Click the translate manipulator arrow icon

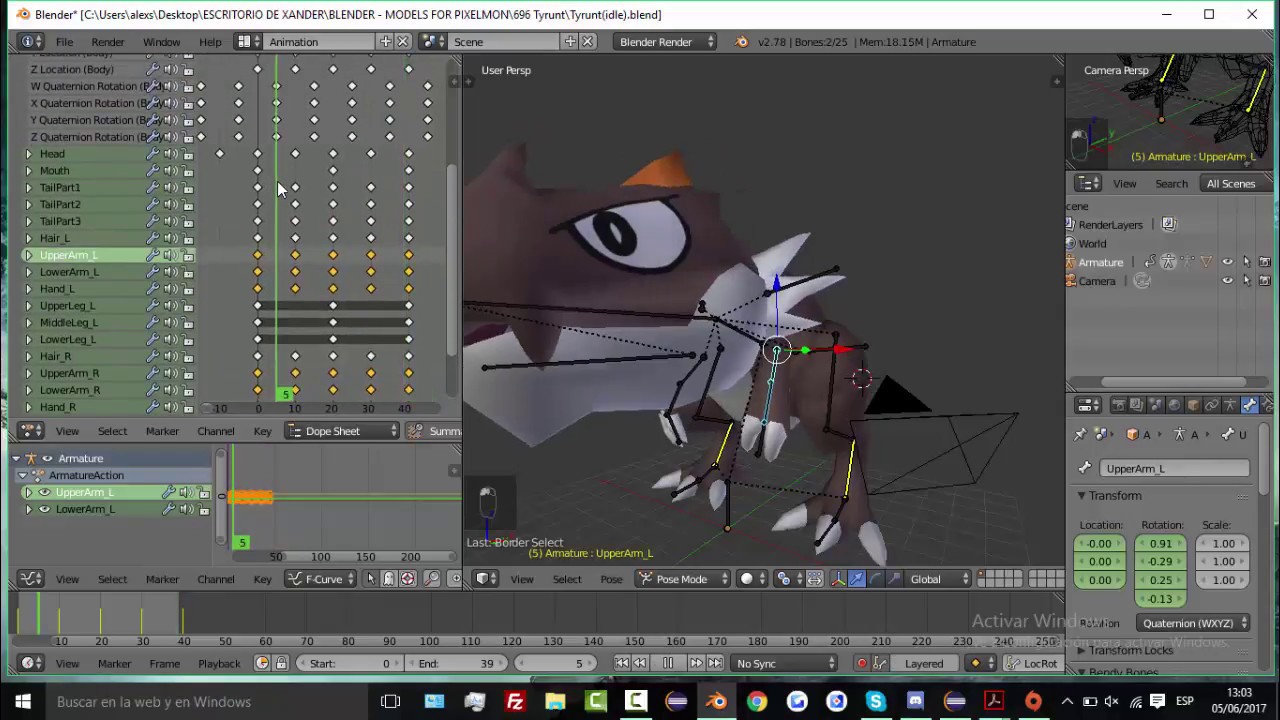click(856, 579)
